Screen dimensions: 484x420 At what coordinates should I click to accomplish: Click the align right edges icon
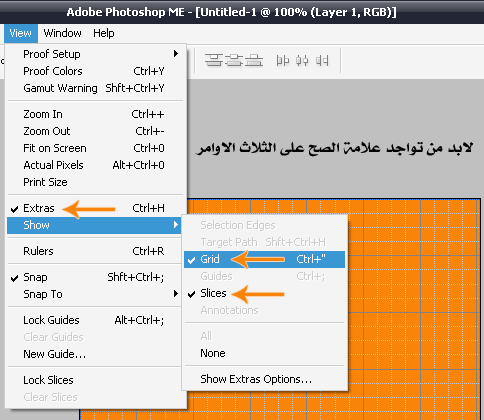(x=322, y=61)
